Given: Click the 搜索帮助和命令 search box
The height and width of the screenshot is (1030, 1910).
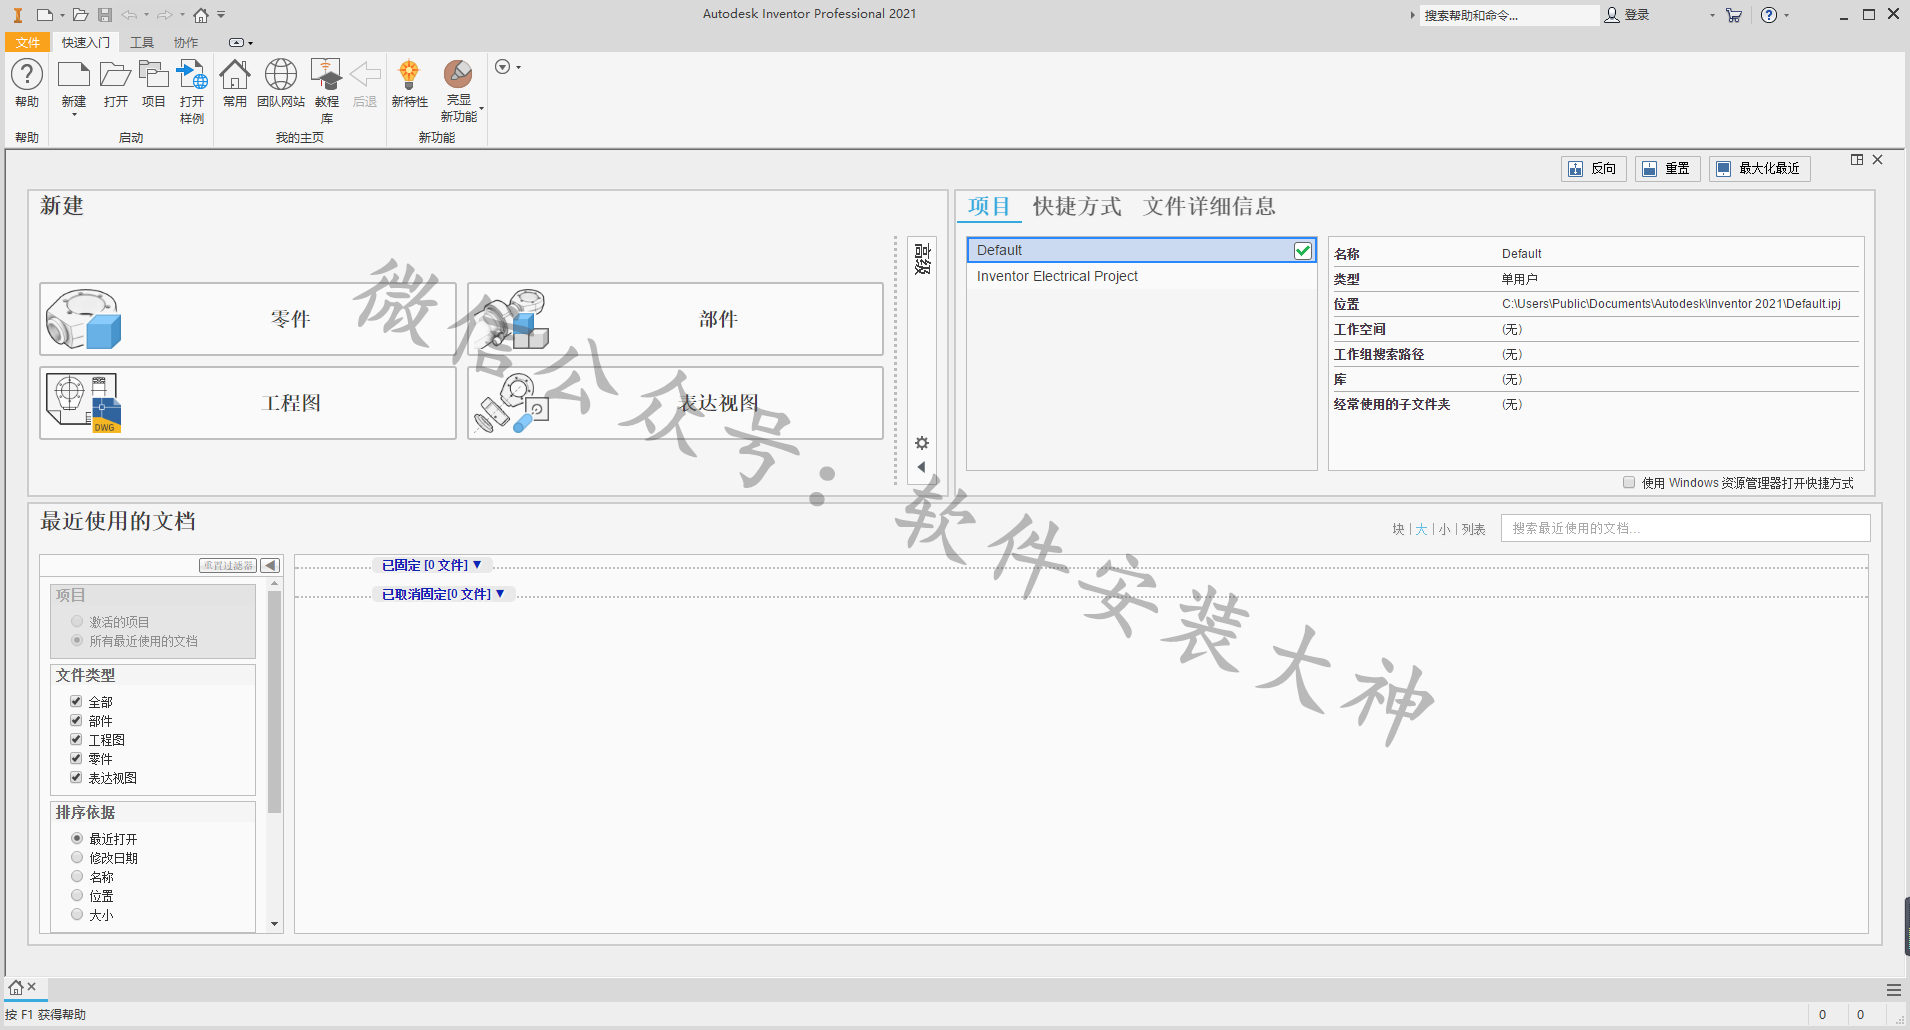Looking at the screenshot, I should [x=1509, y=15].
